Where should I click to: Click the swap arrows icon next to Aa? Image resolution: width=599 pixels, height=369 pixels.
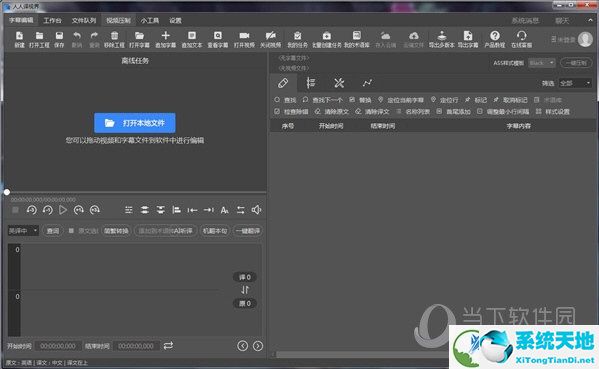tap(240, 210)
